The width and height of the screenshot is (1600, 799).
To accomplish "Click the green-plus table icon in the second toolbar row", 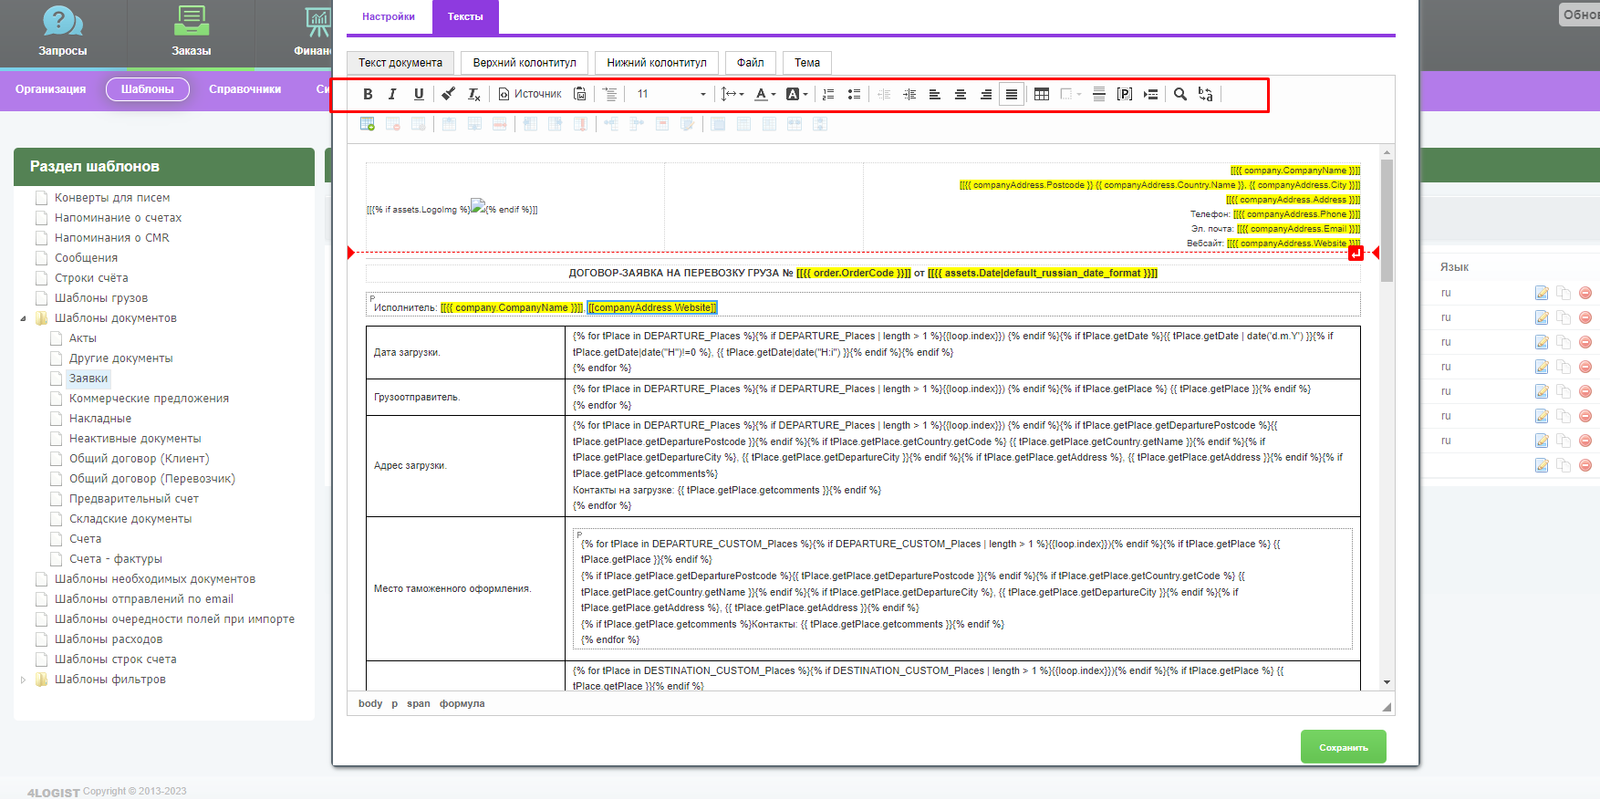I will click(367, 124).
